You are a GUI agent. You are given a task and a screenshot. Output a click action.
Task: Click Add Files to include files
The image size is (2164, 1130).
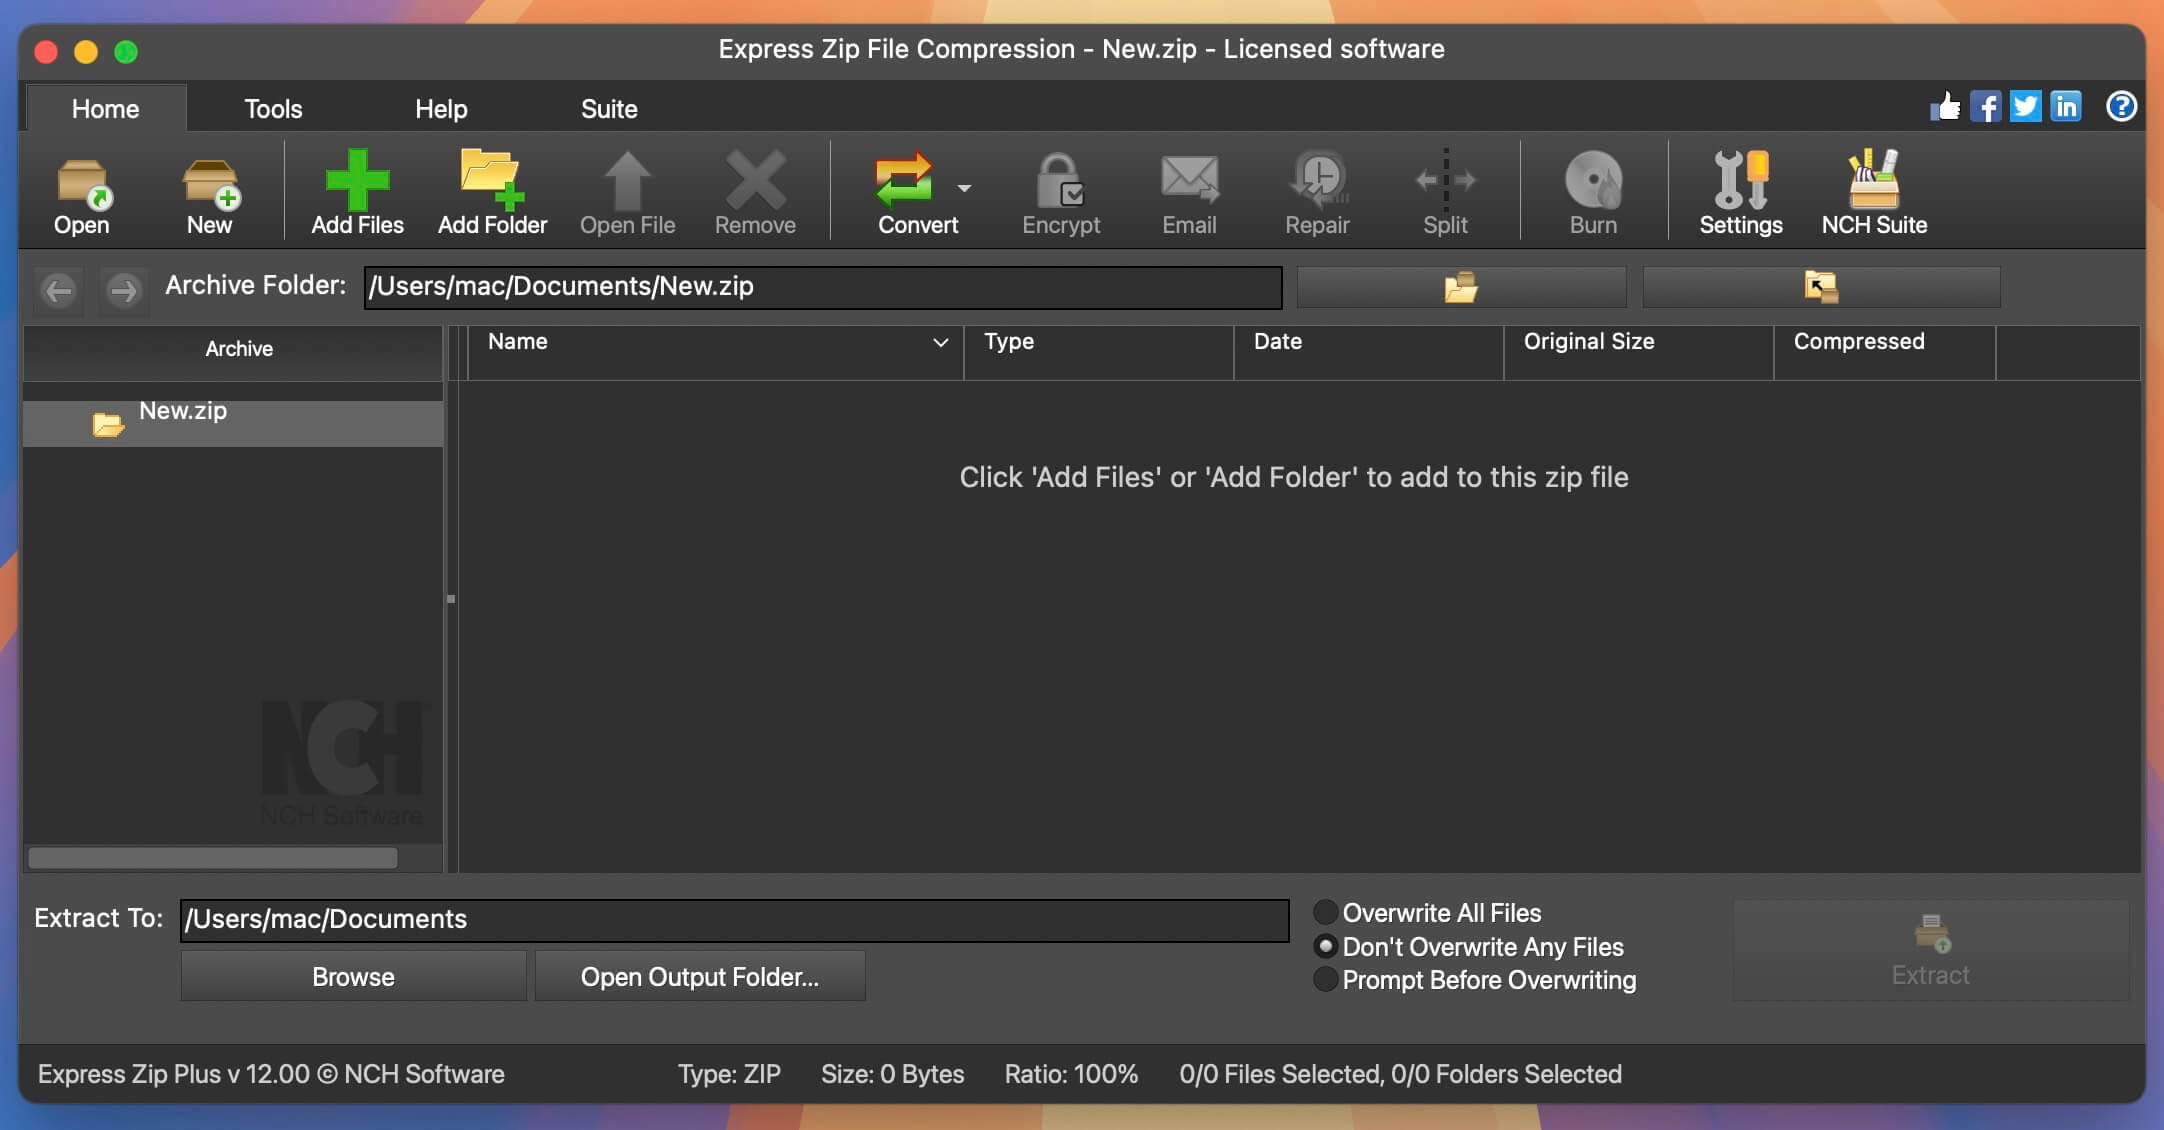(x=356, y=192)
